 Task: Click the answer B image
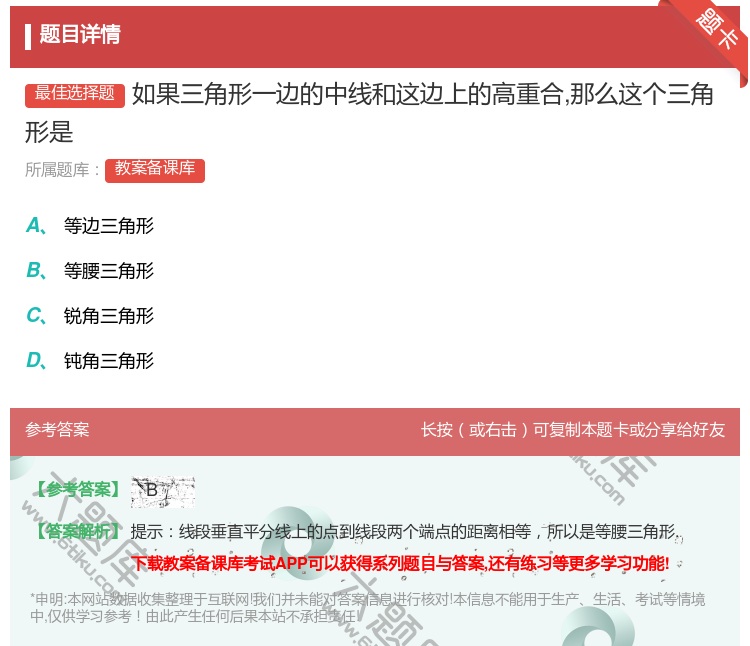163,492
